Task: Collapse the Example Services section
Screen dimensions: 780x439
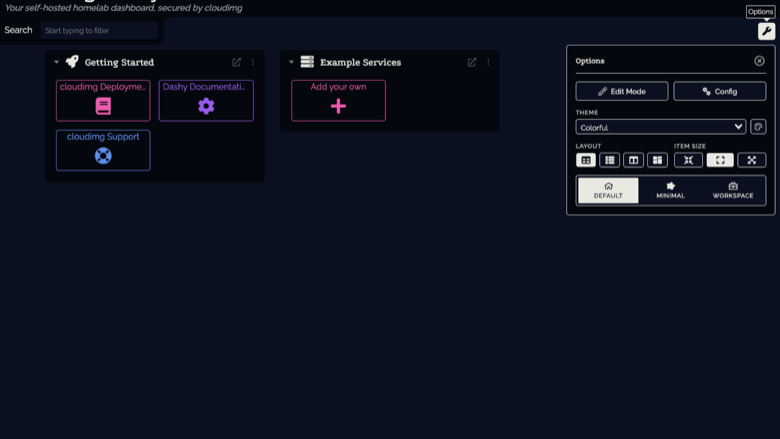Action: pyautogui.click(x=292, y=62)
